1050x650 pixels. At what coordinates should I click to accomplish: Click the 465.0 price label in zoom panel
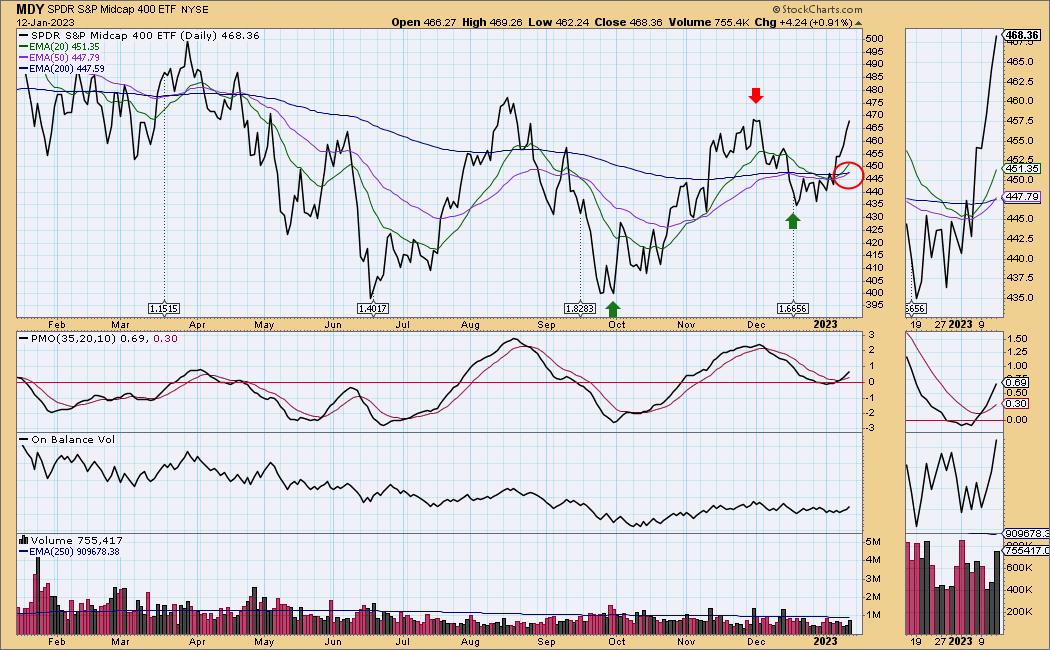[1020, 62]
